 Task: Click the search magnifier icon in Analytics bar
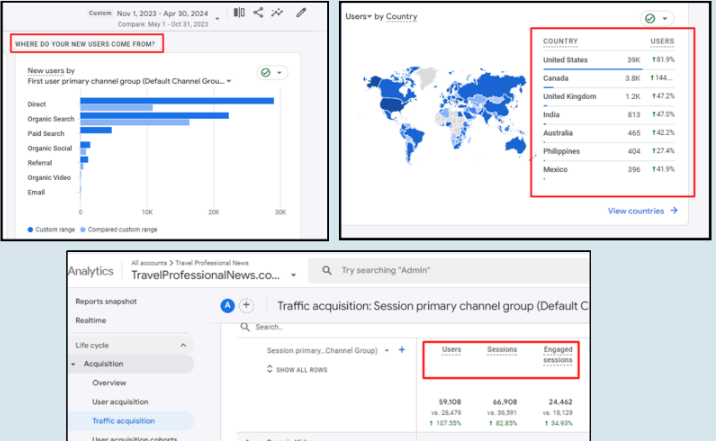[325, 270]
